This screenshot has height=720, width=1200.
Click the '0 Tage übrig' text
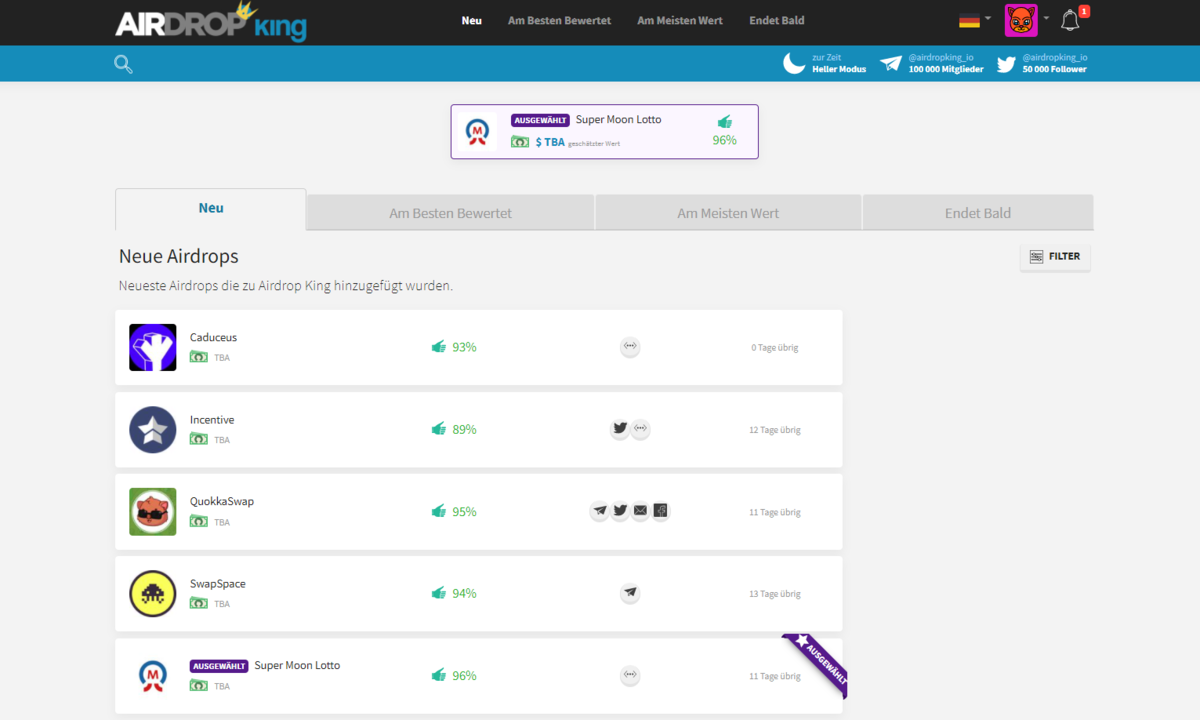pos(775,348)
